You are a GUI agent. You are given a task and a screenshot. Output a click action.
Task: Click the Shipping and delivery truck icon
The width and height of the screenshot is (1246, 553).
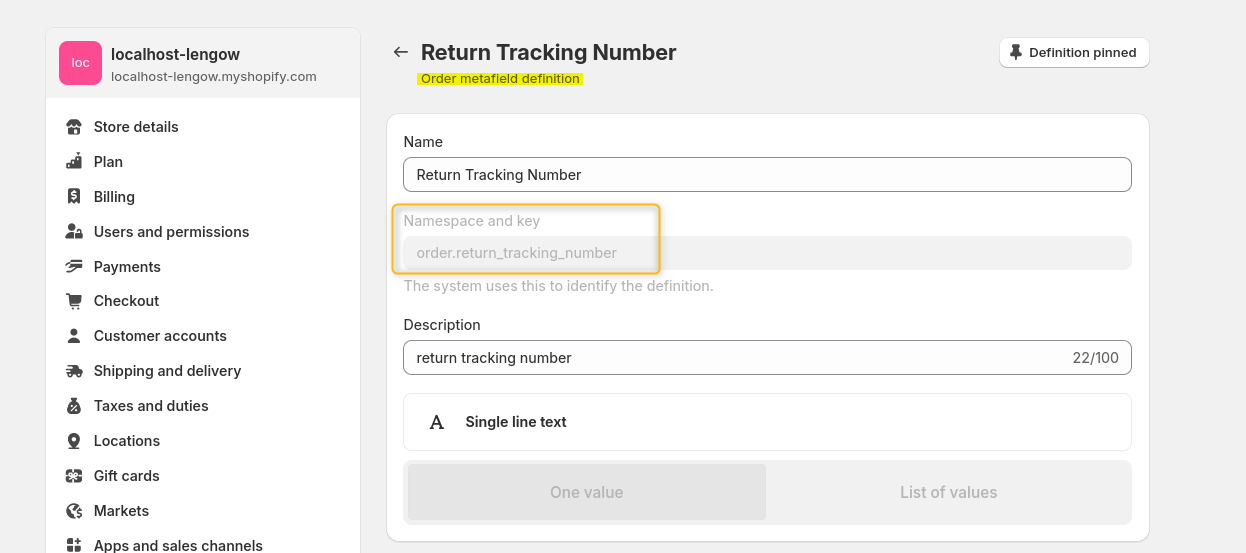click(x=74, y=371)
